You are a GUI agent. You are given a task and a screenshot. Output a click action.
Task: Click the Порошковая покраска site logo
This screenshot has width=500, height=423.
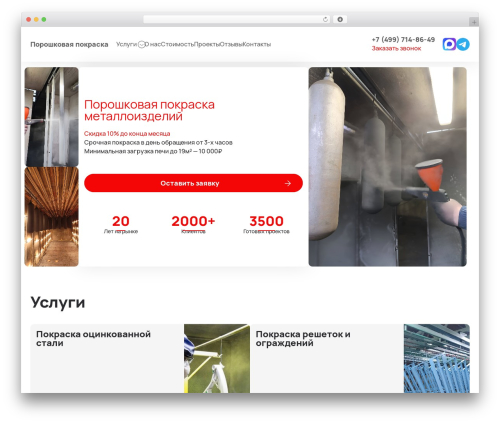69,44
